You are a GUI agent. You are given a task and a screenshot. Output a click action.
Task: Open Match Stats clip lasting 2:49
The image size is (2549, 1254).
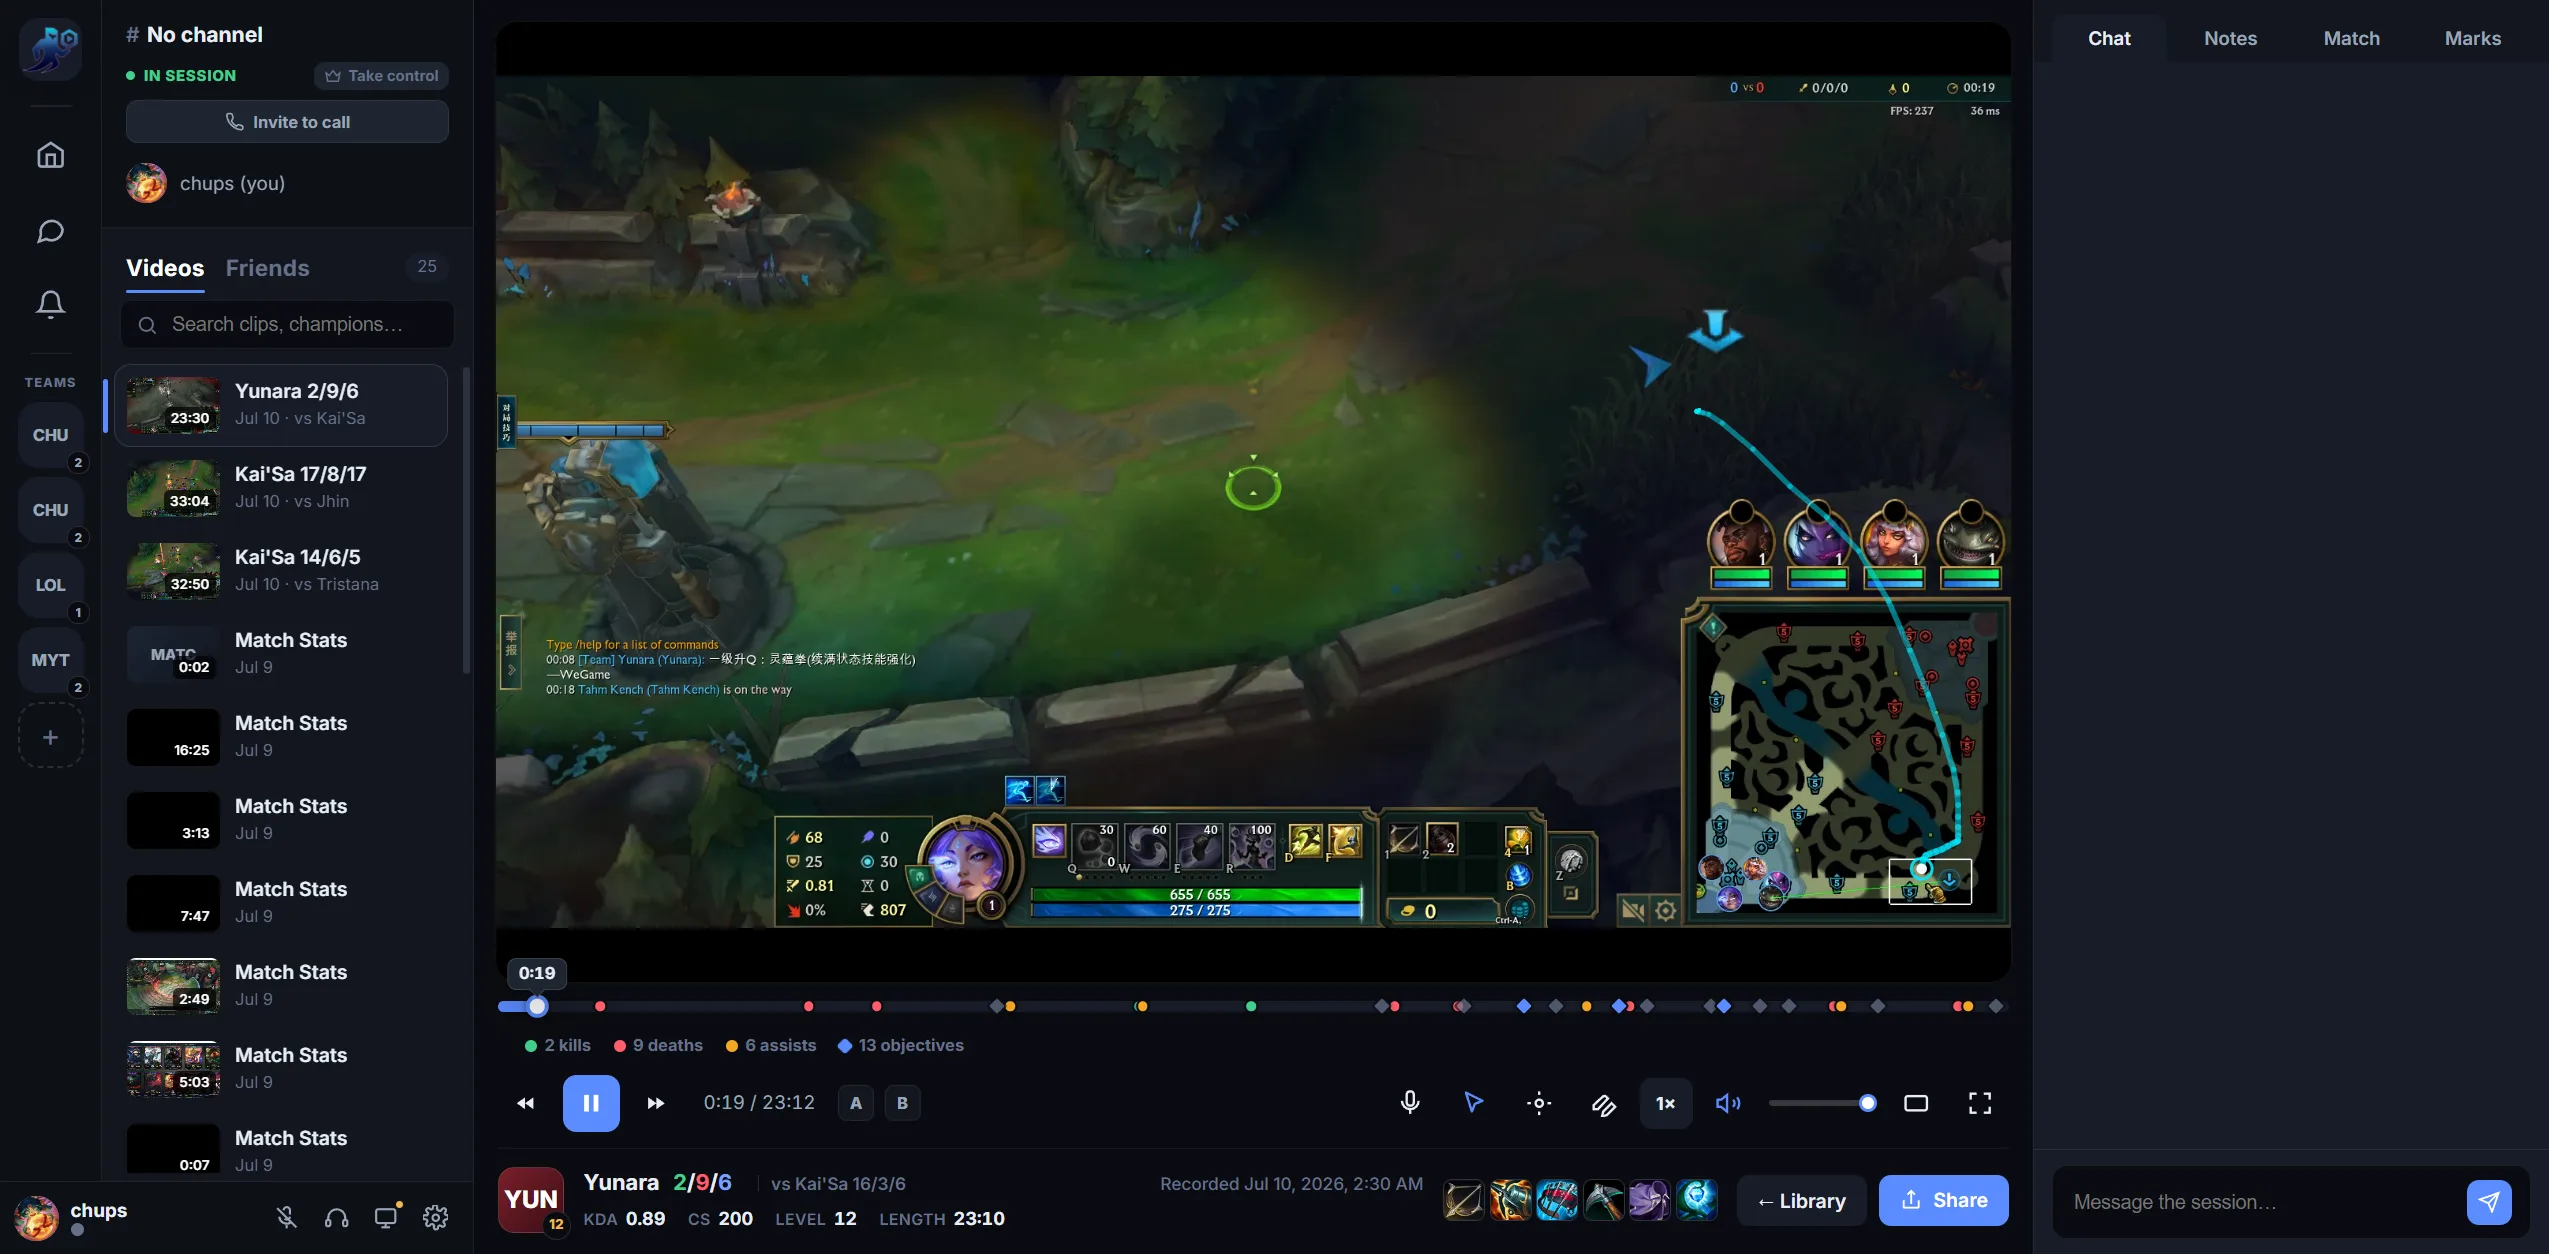pos(281,986)
